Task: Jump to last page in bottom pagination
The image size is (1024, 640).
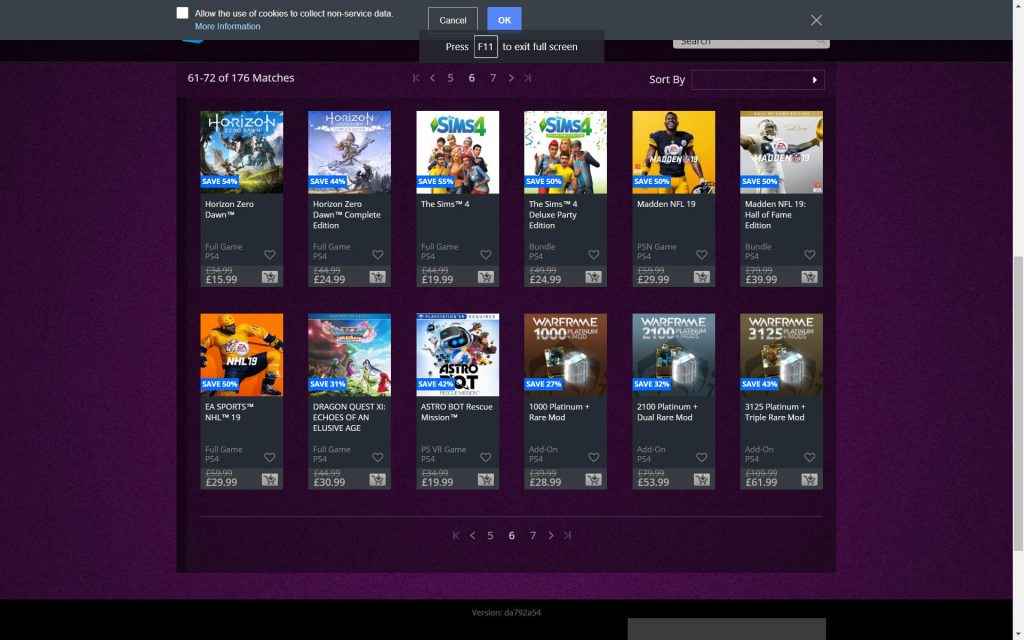Action: [568, 536]
